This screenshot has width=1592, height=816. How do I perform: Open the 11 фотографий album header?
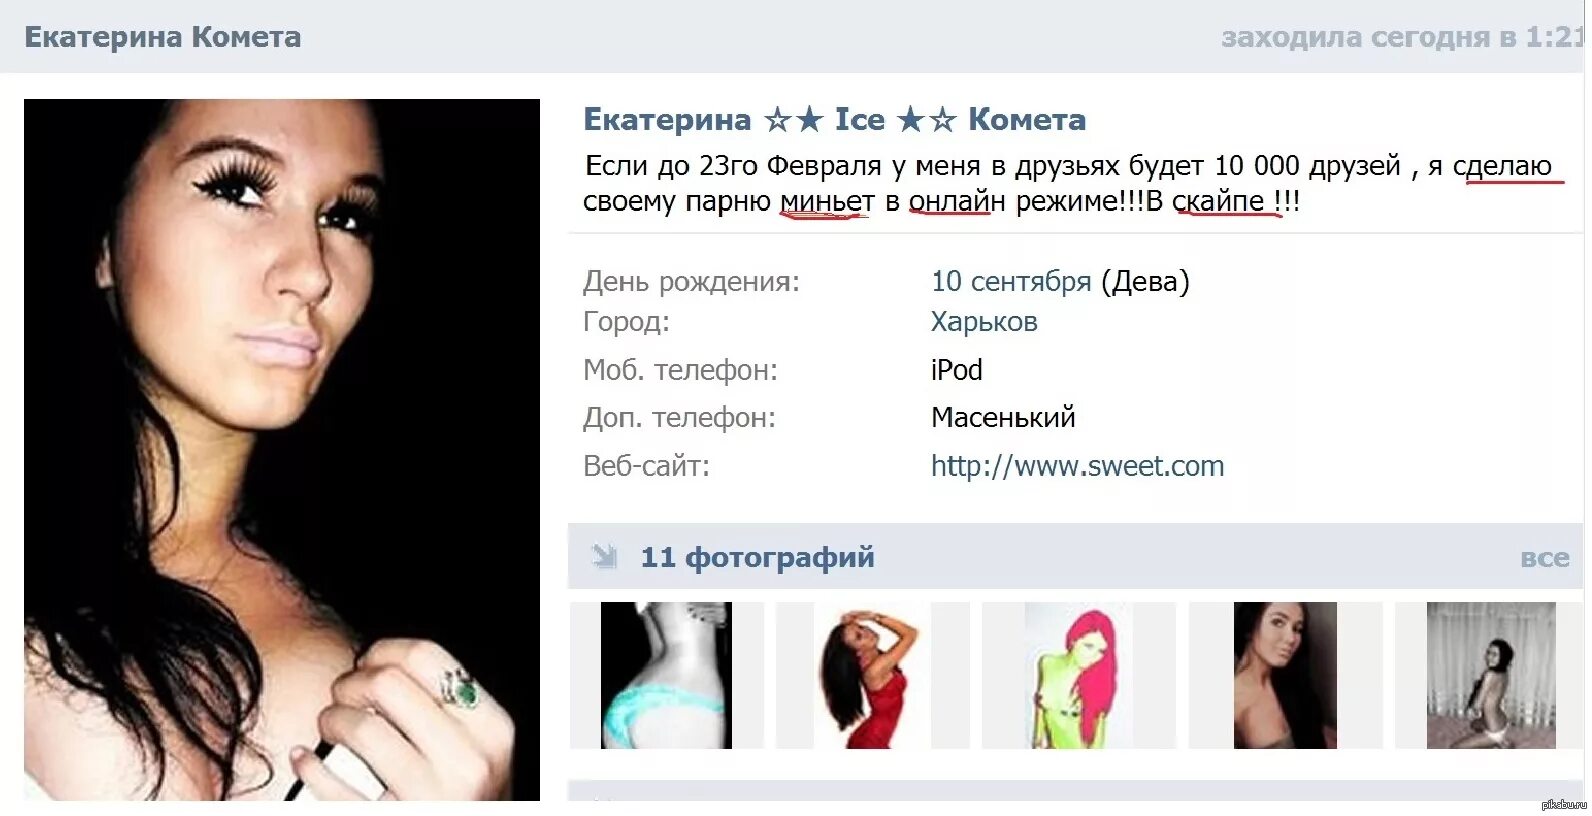click(x=757, y=557)
